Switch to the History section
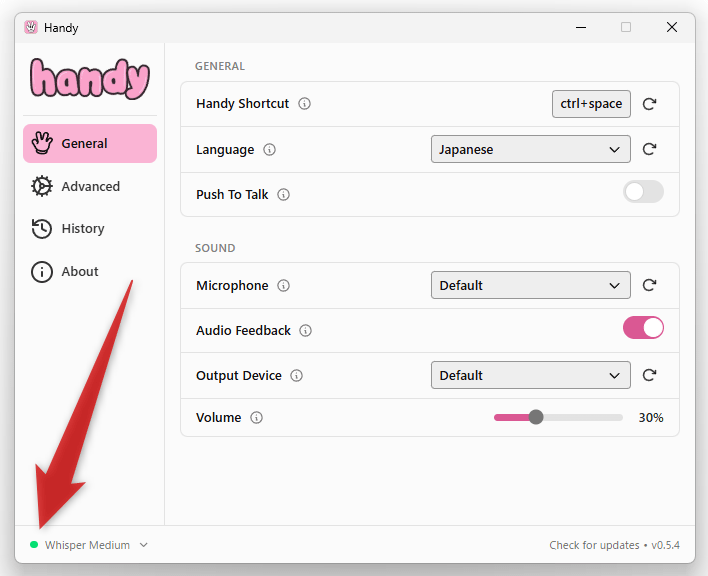The width and height of the screenshot is (708, 576). pyautogui.click(x=82, y=229)
